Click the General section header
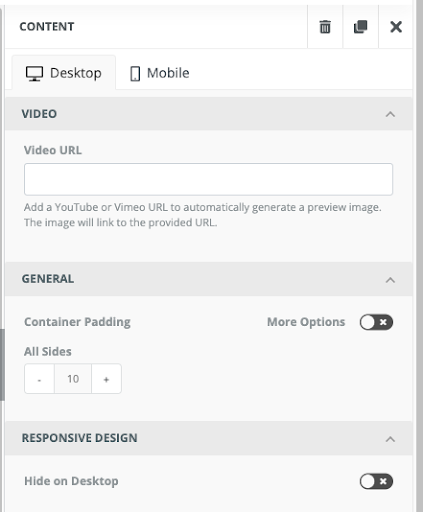The height and width of the screenshot is (512, 423). 209,279
